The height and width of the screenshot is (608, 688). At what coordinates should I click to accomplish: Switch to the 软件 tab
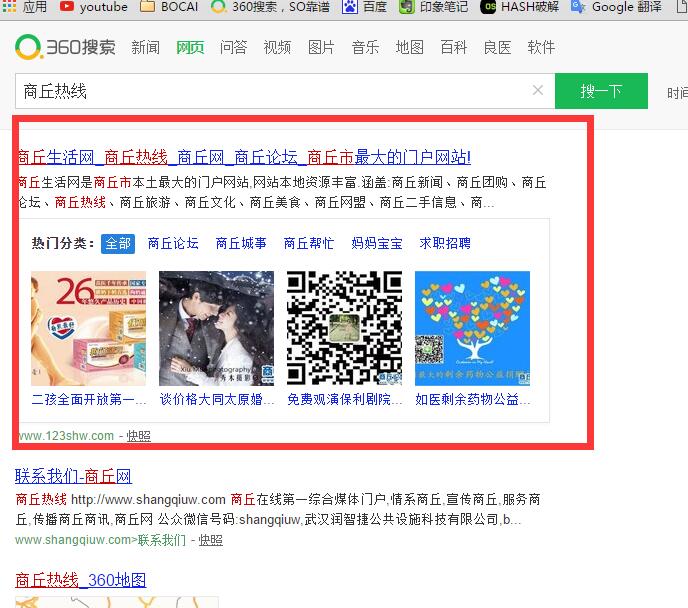(541, 47)
